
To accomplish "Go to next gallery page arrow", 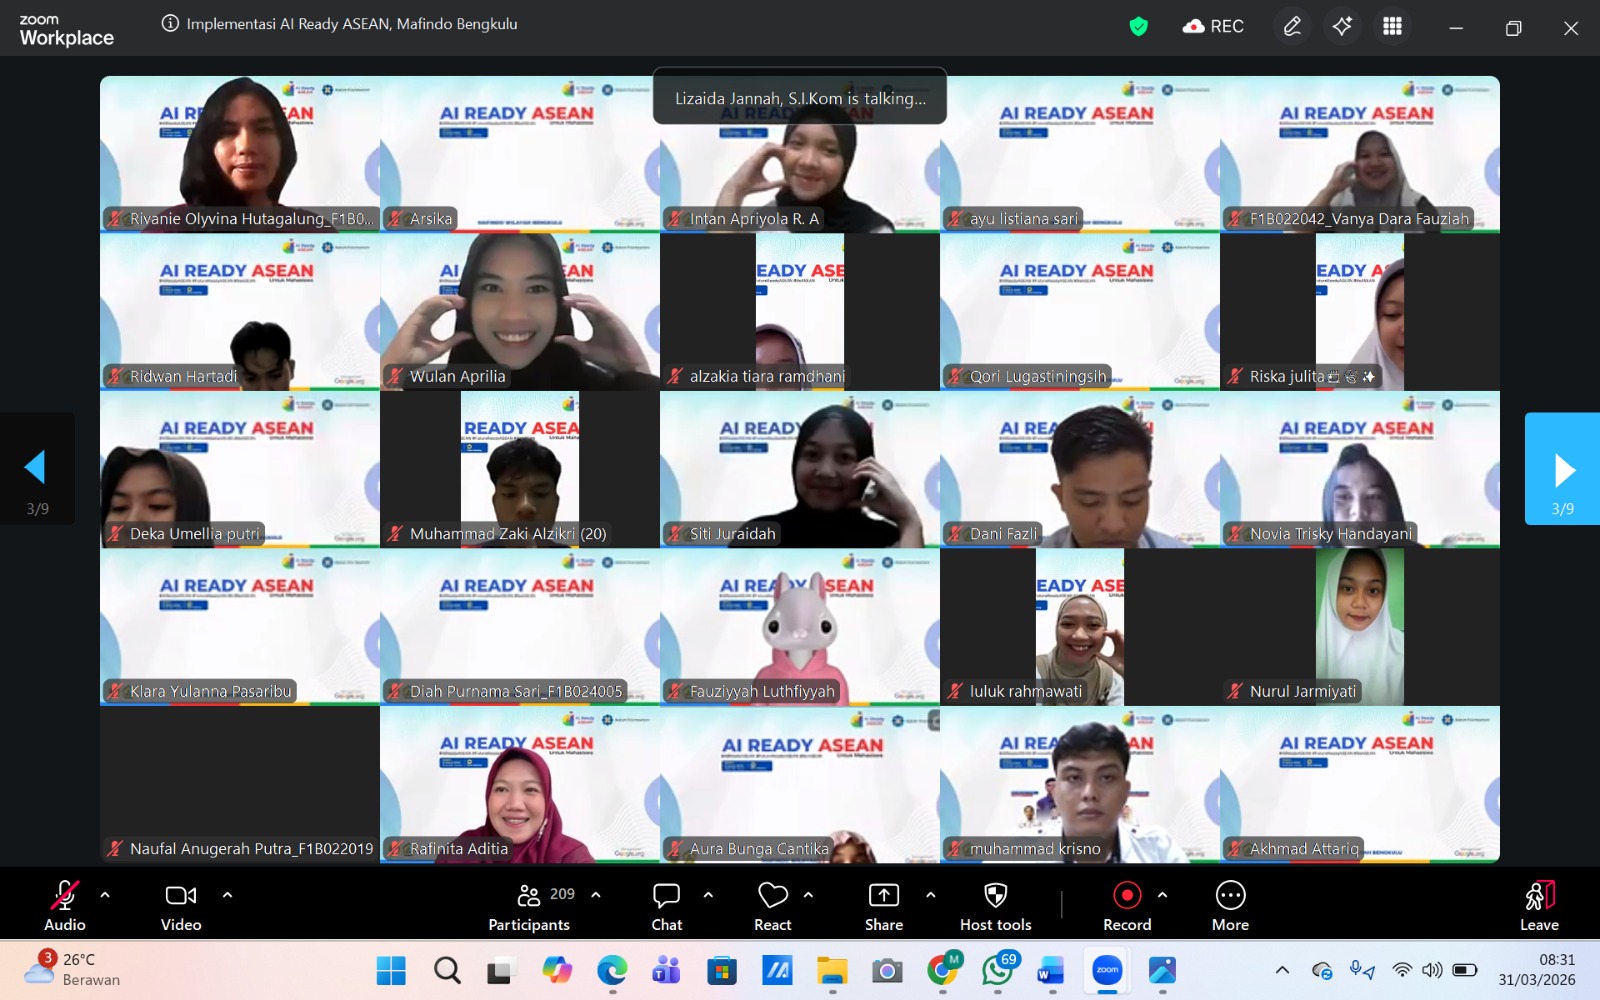I will (x=1563, y=469).
